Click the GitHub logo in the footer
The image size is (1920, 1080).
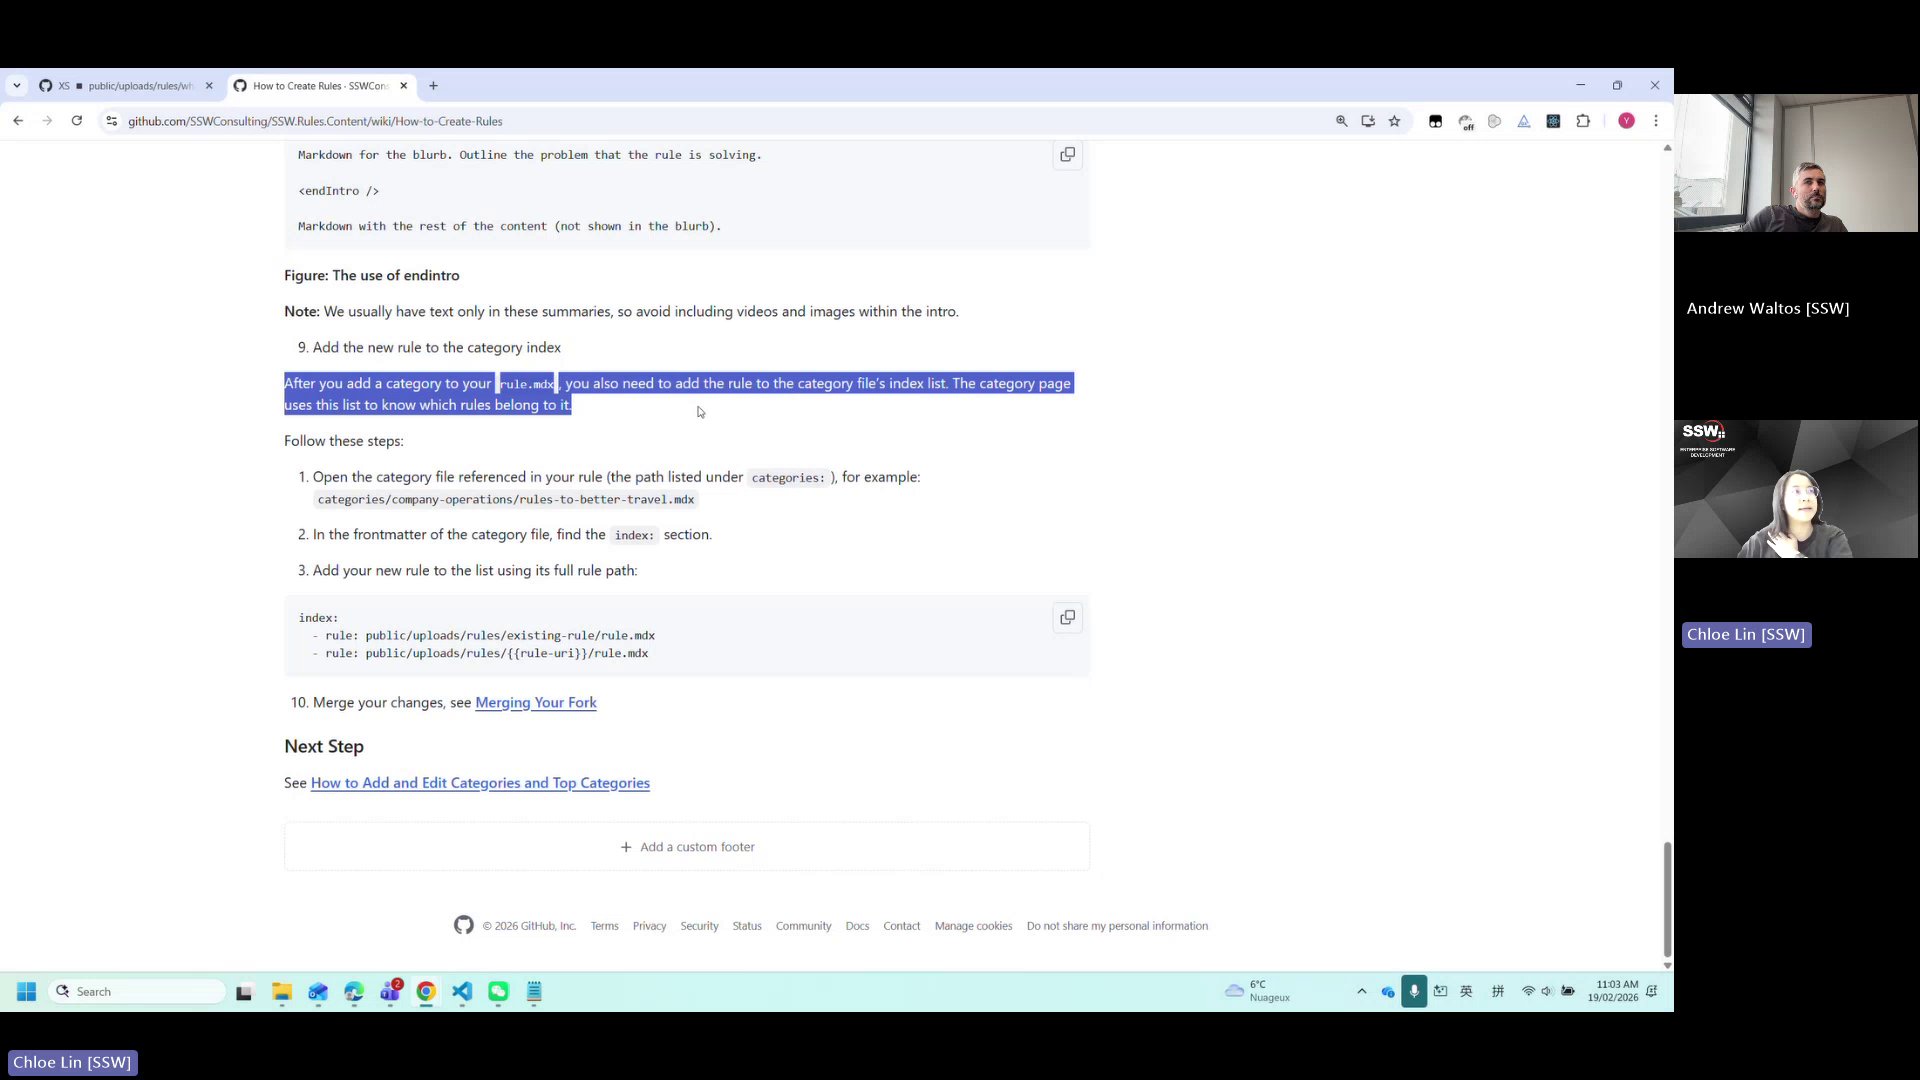pos(463,925)
